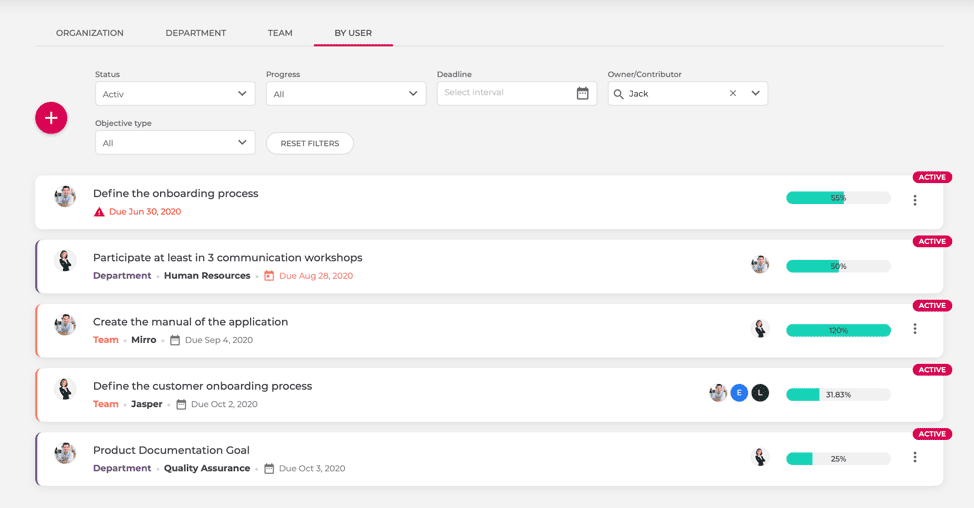The image size is (974, 508).
Task: Click owner avatar of Product Documentation Goal
Action: click(x=65, y=453)
